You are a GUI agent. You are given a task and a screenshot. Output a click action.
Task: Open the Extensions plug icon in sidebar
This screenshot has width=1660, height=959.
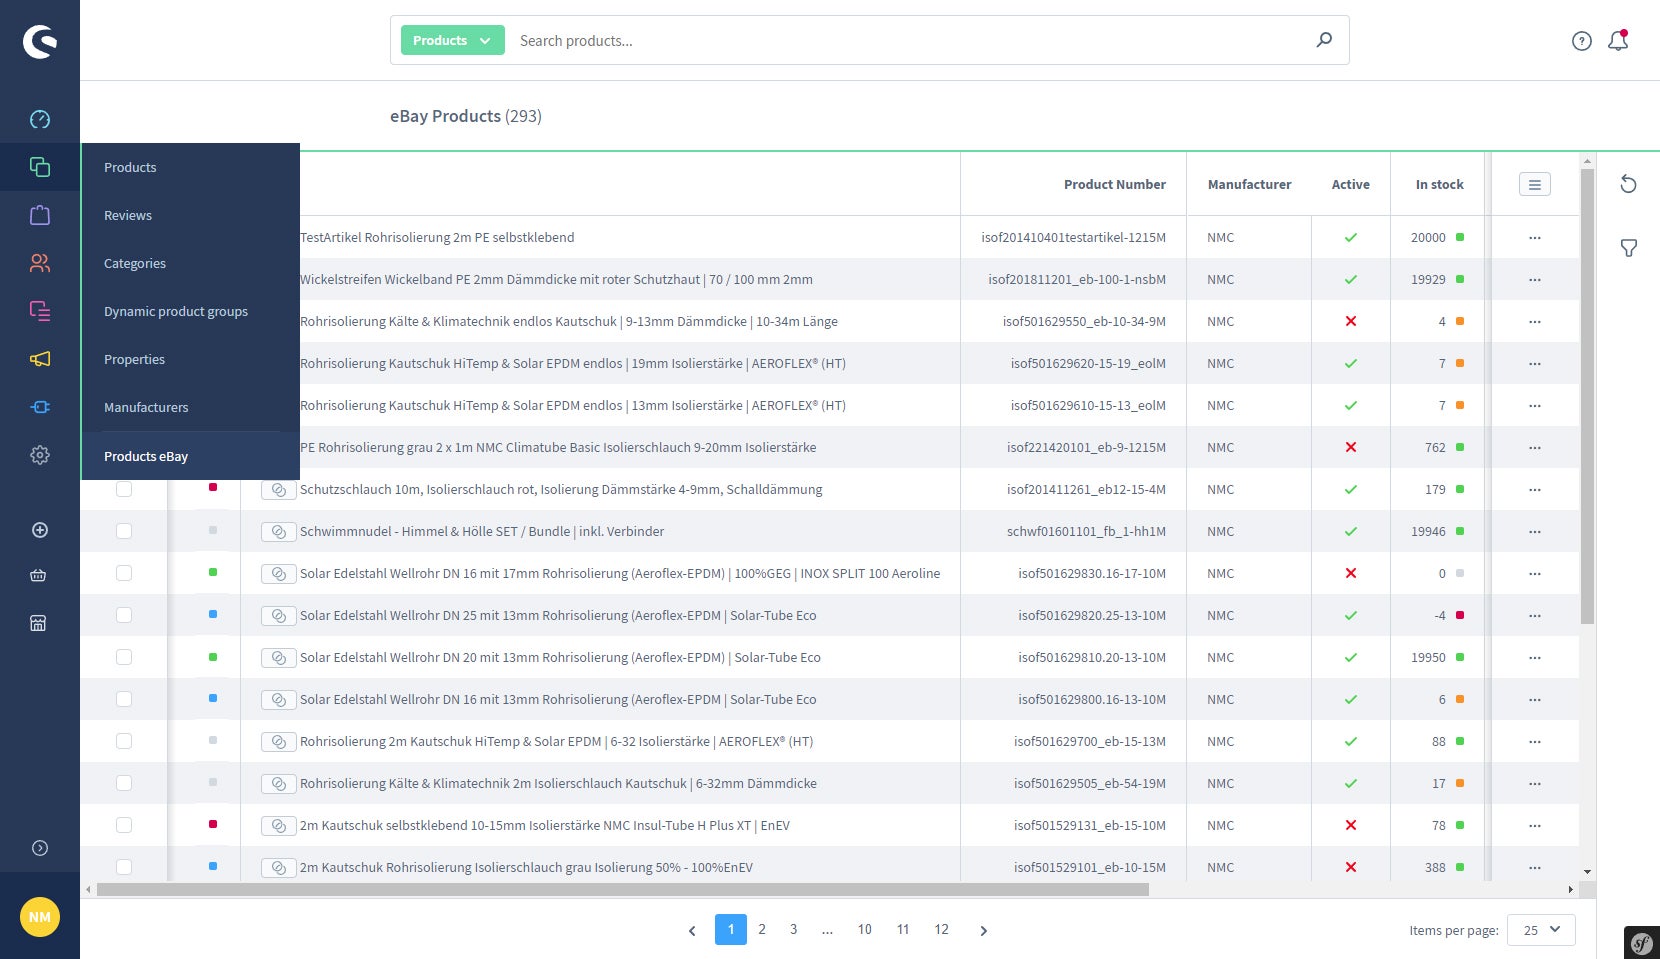tap(40, 407)
